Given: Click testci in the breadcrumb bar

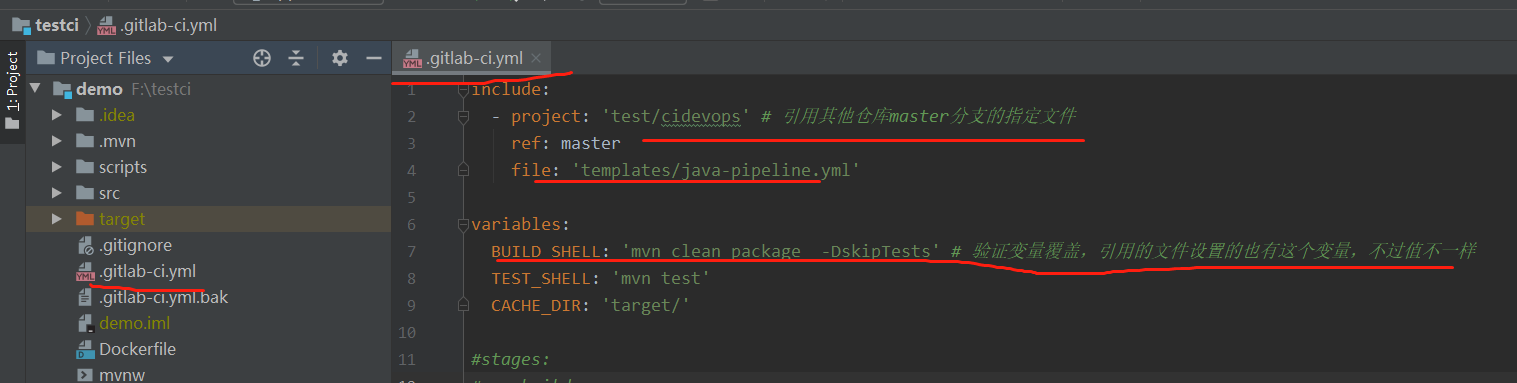Looking at the screenshot, I should click(57, 25).
